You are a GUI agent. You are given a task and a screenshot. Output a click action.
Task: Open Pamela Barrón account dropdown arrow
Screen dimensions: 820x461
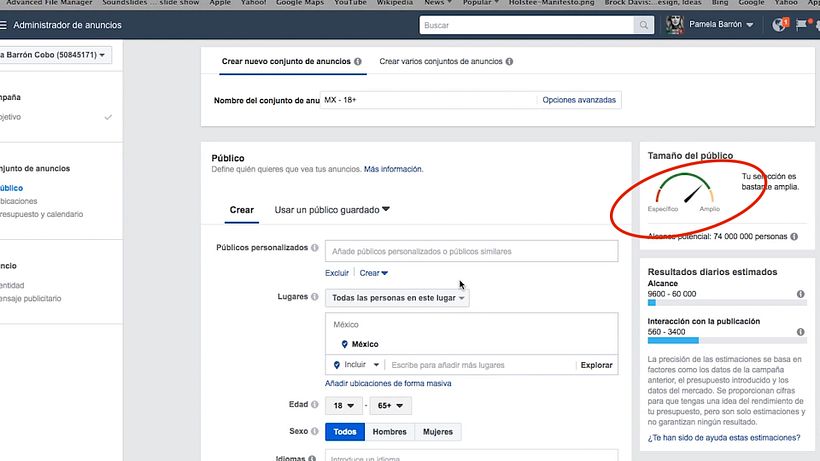click(x=750, y=25)
